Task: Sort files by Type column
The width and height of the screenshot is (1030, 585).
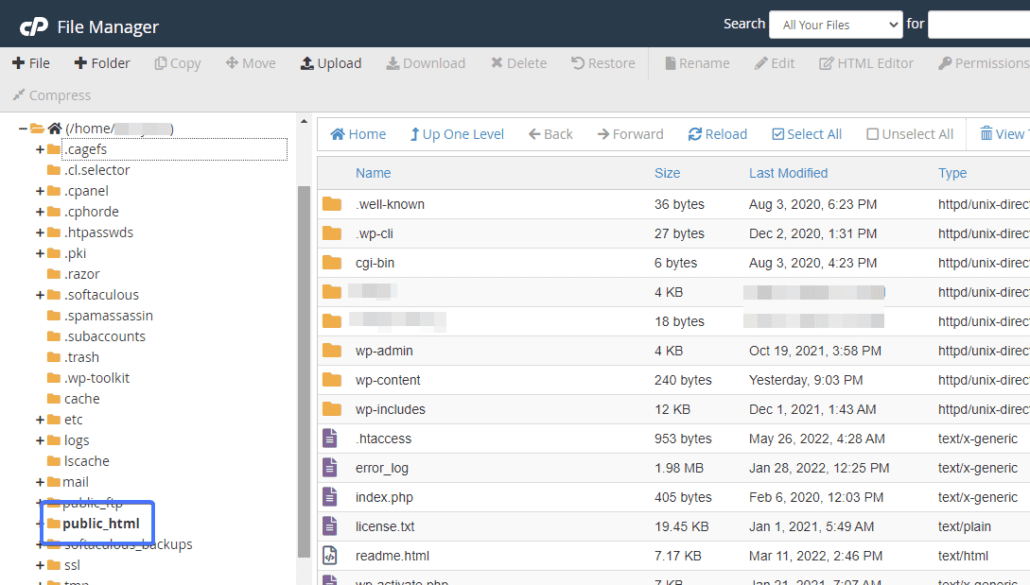Action: click(x=952, y=173)
